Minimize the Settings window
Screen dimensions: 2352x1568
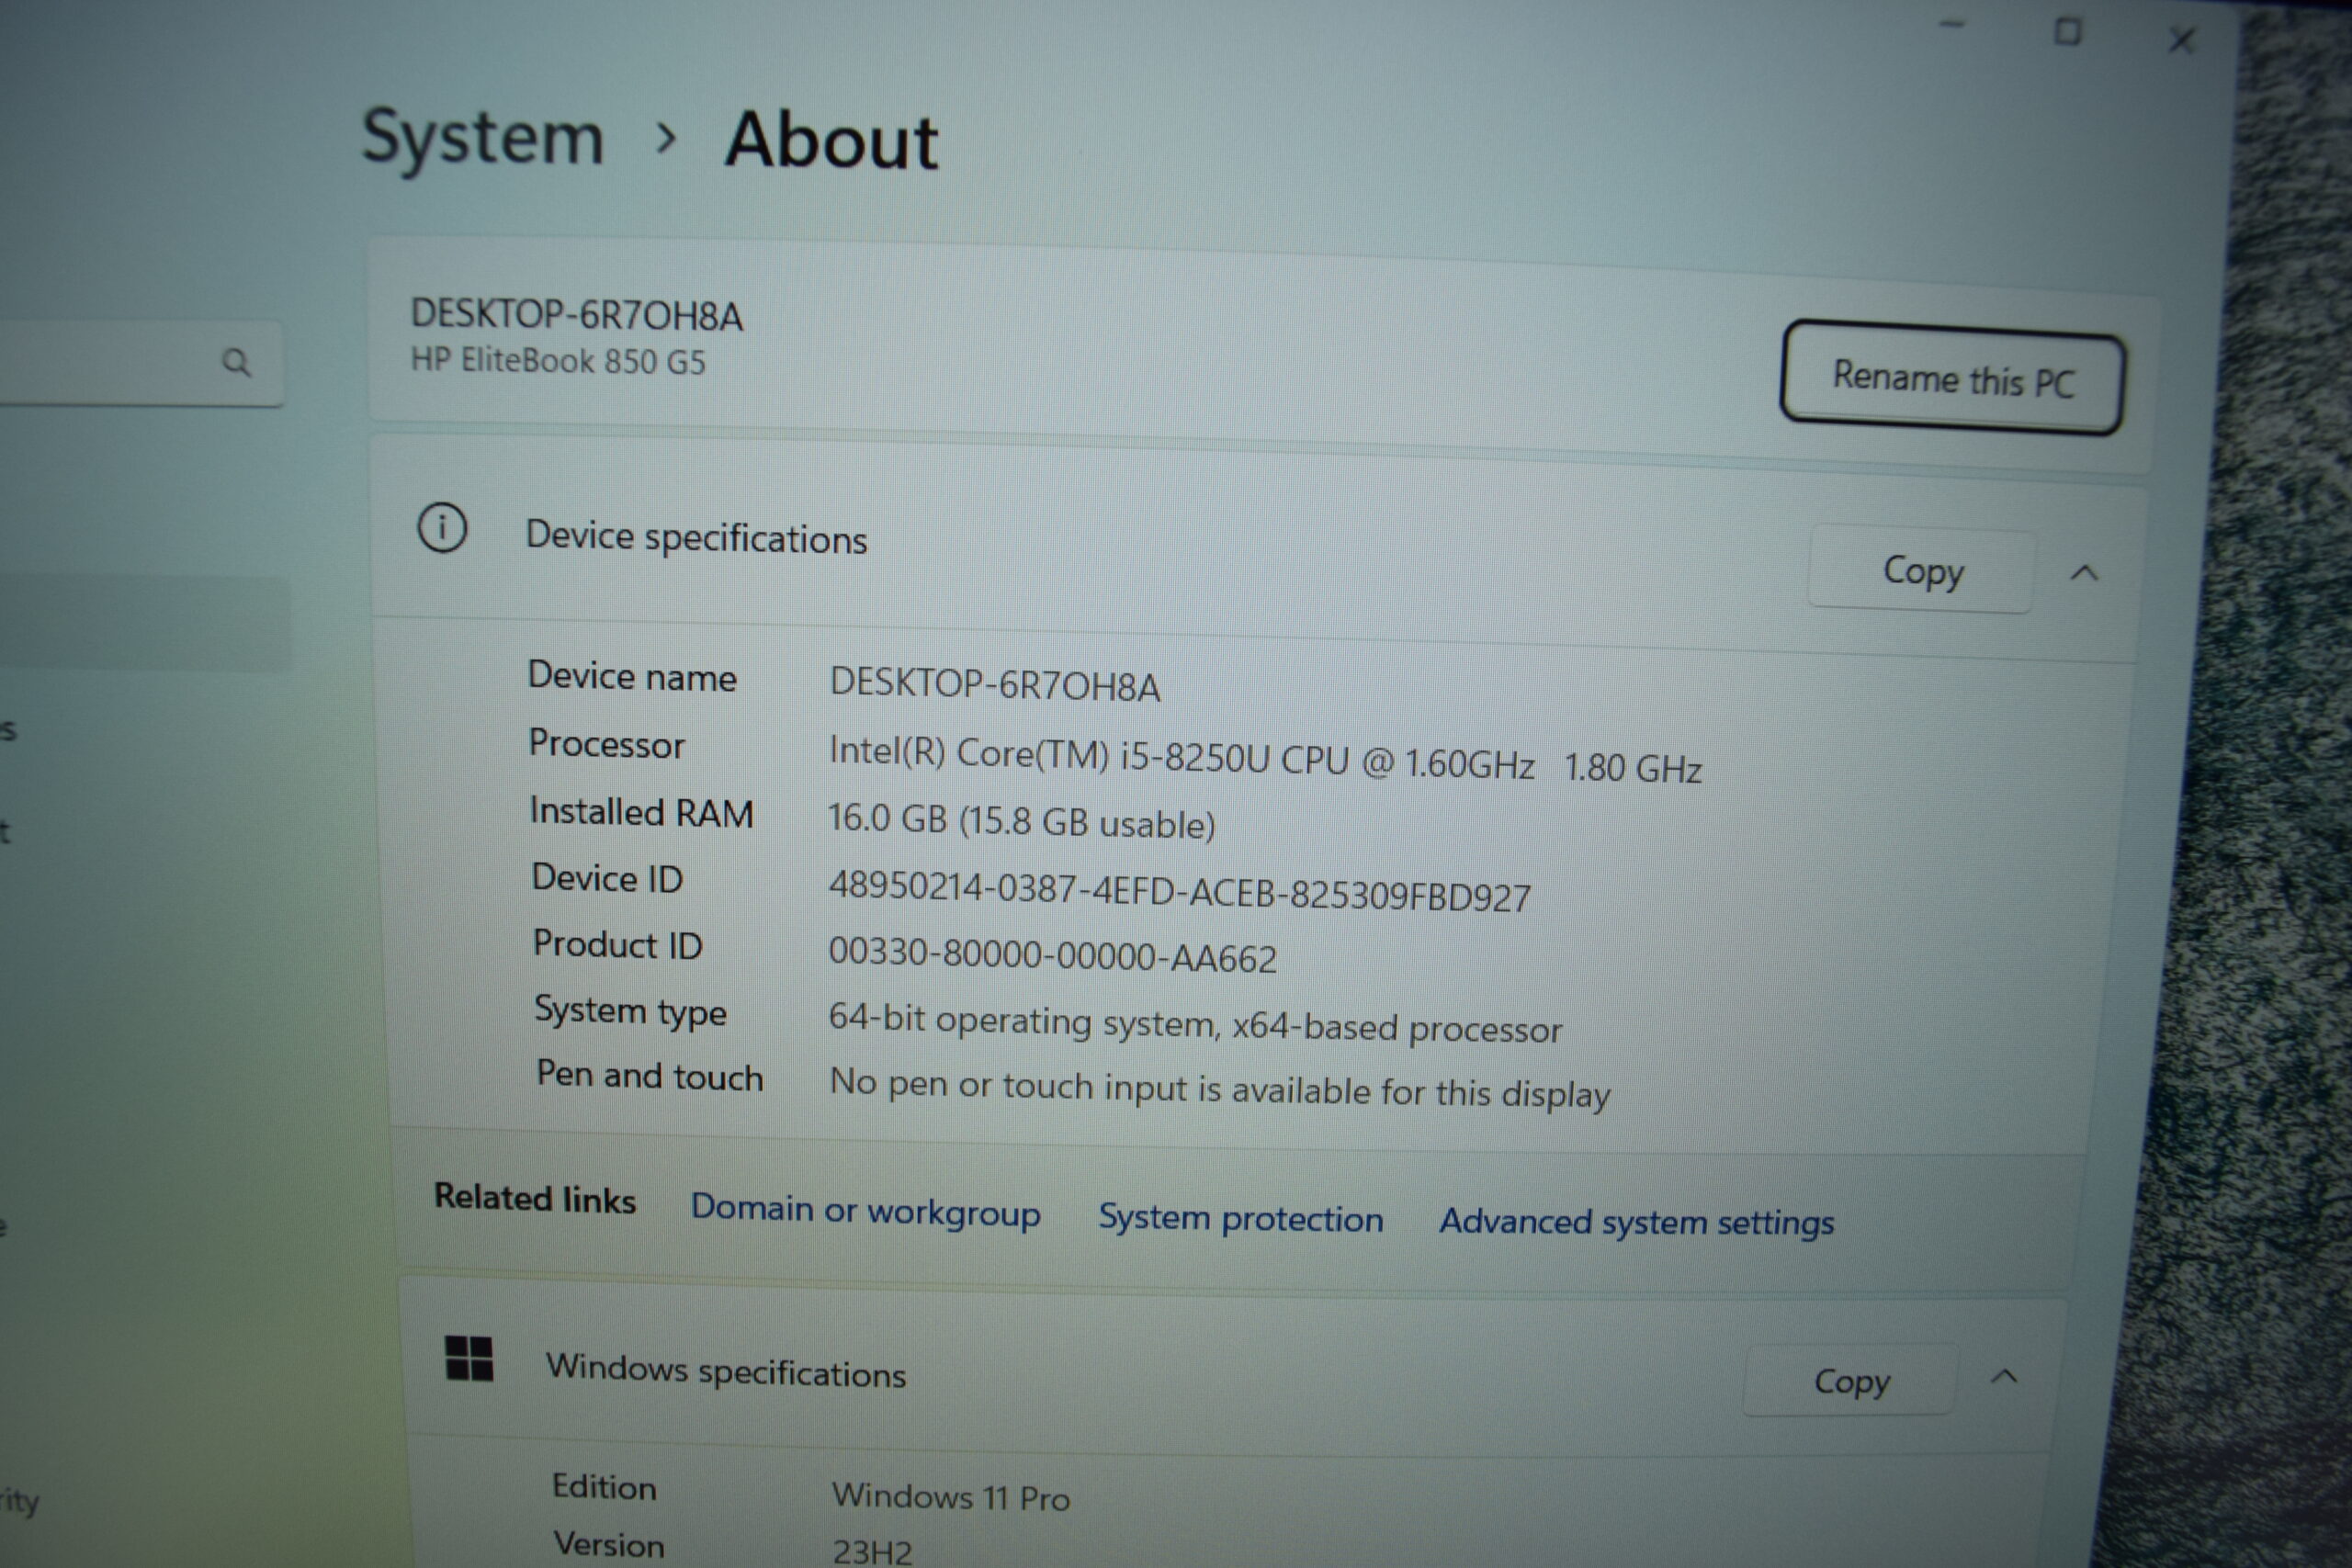click(1951, 26)
